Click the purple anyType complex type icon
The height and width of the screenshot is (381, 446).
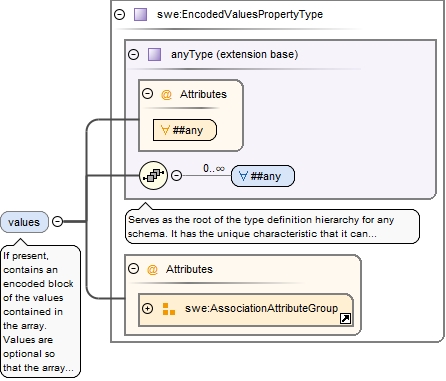(154, 54)
